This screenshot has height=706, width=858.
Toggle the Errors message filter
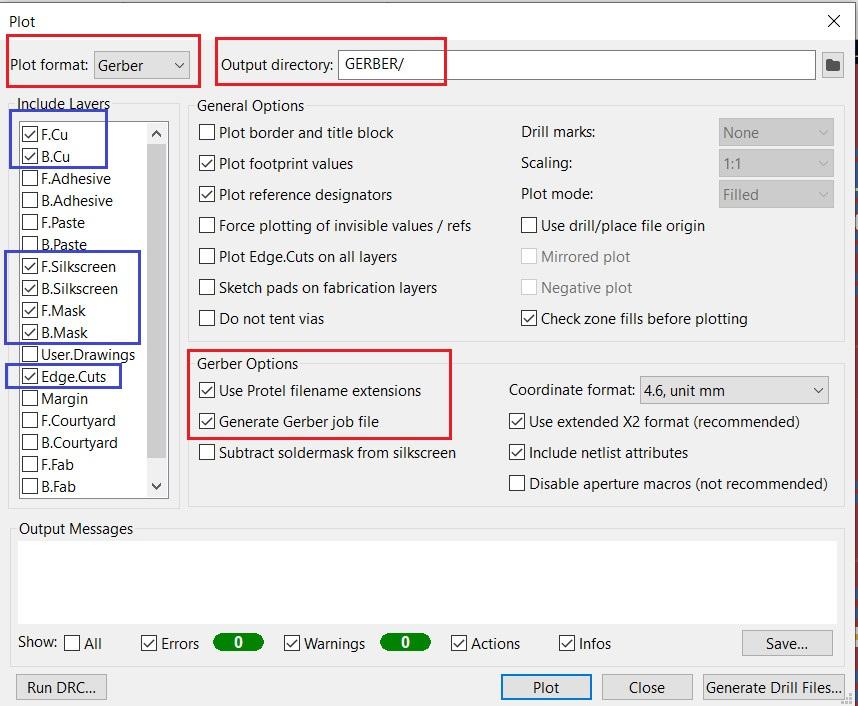pyautogui.click(x=149, y=643)
